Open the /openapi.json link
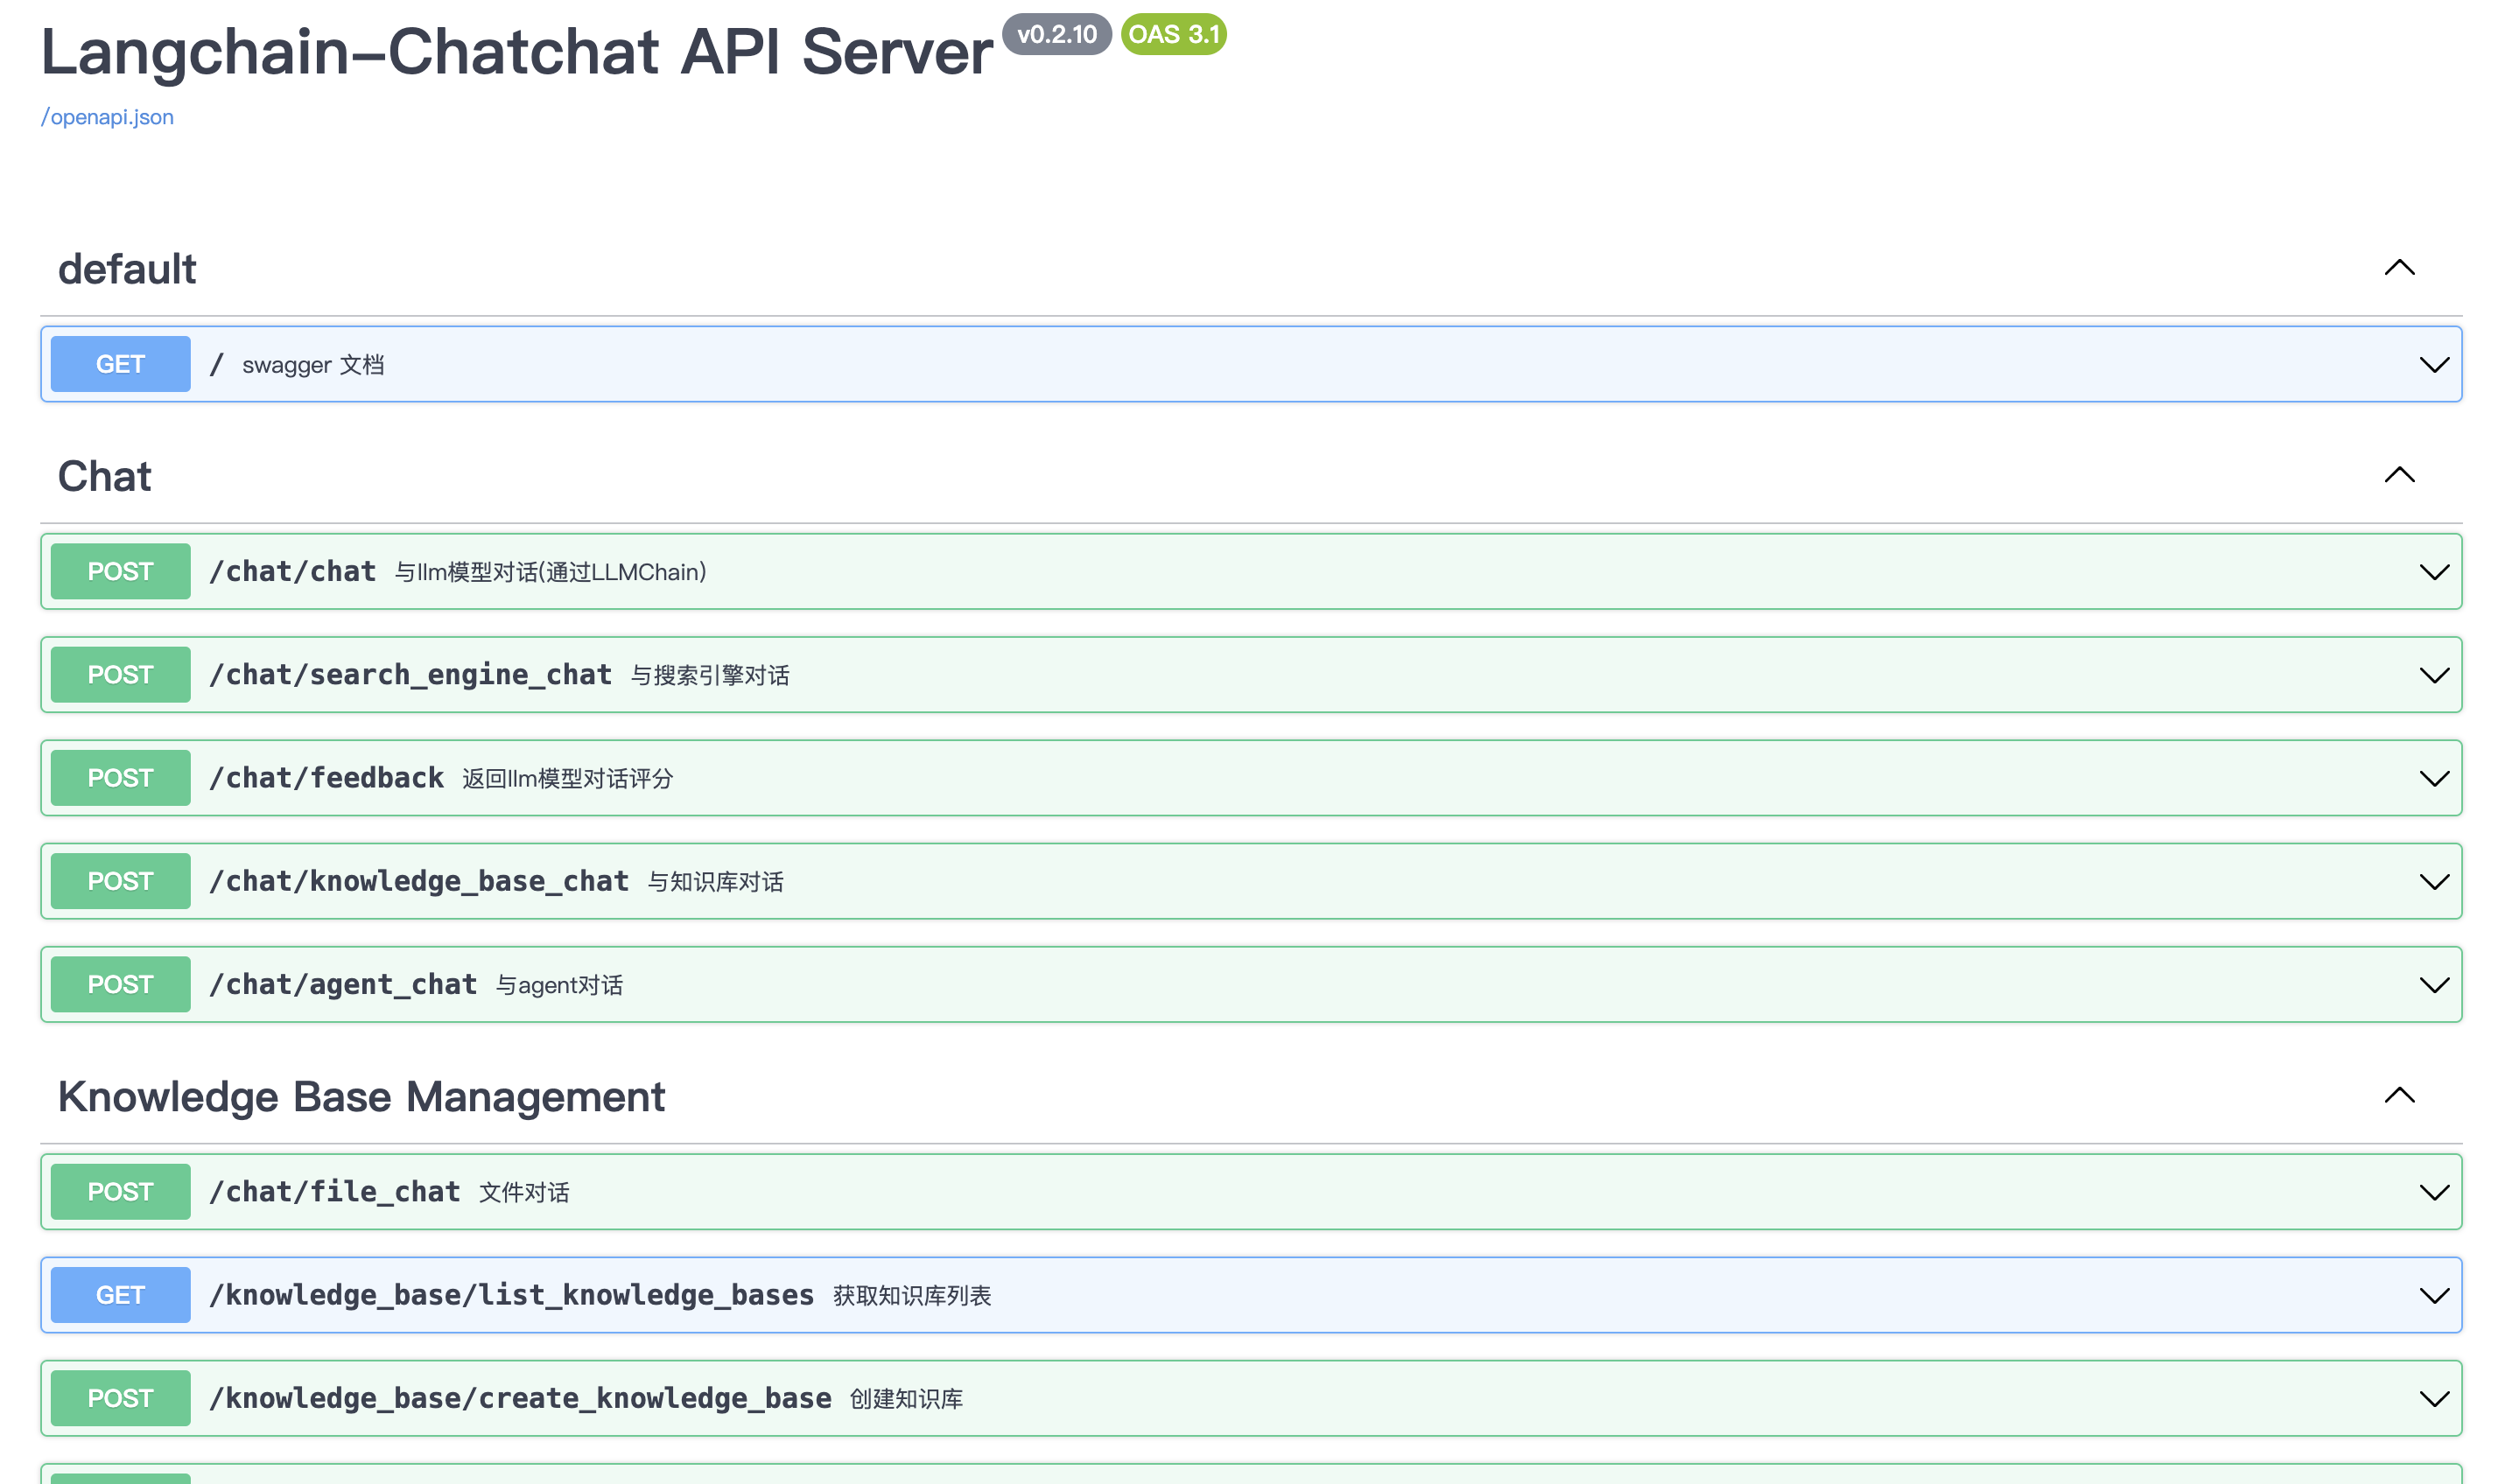2505x1484 pixels. coord(107,117)
